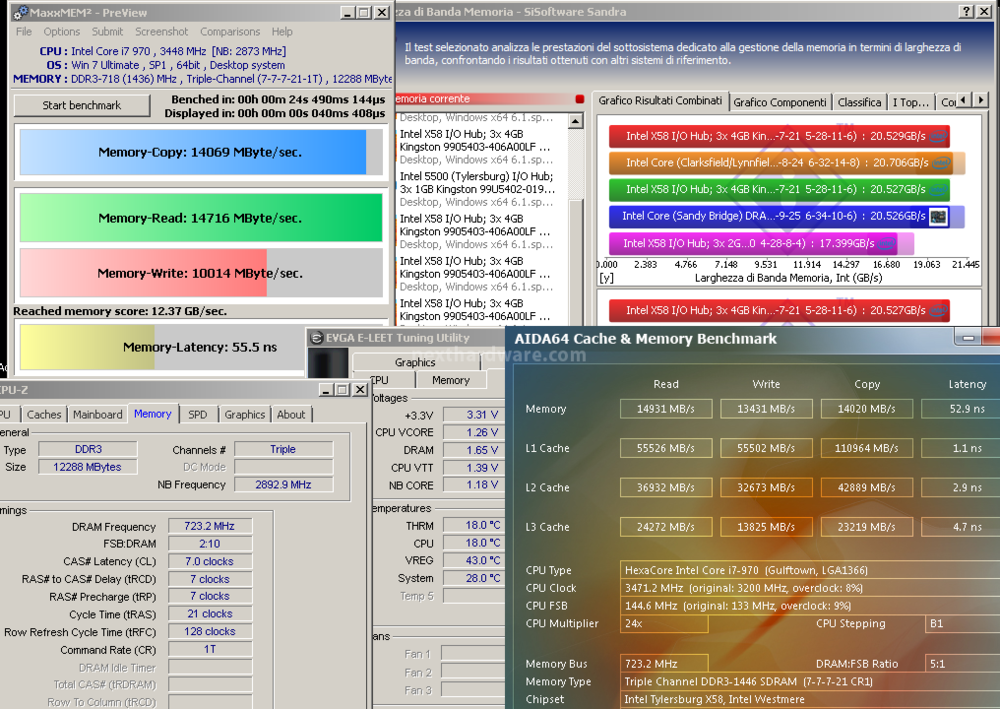Click the EVGA VREG temperature '43.0 °C'

click(x=474, y=560)
